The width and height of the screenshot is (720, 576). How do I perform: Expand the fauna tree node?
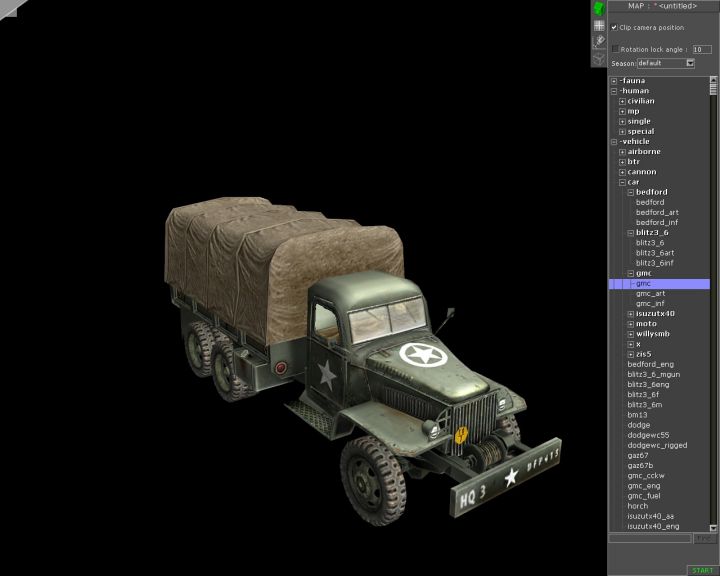coord(614,81)
